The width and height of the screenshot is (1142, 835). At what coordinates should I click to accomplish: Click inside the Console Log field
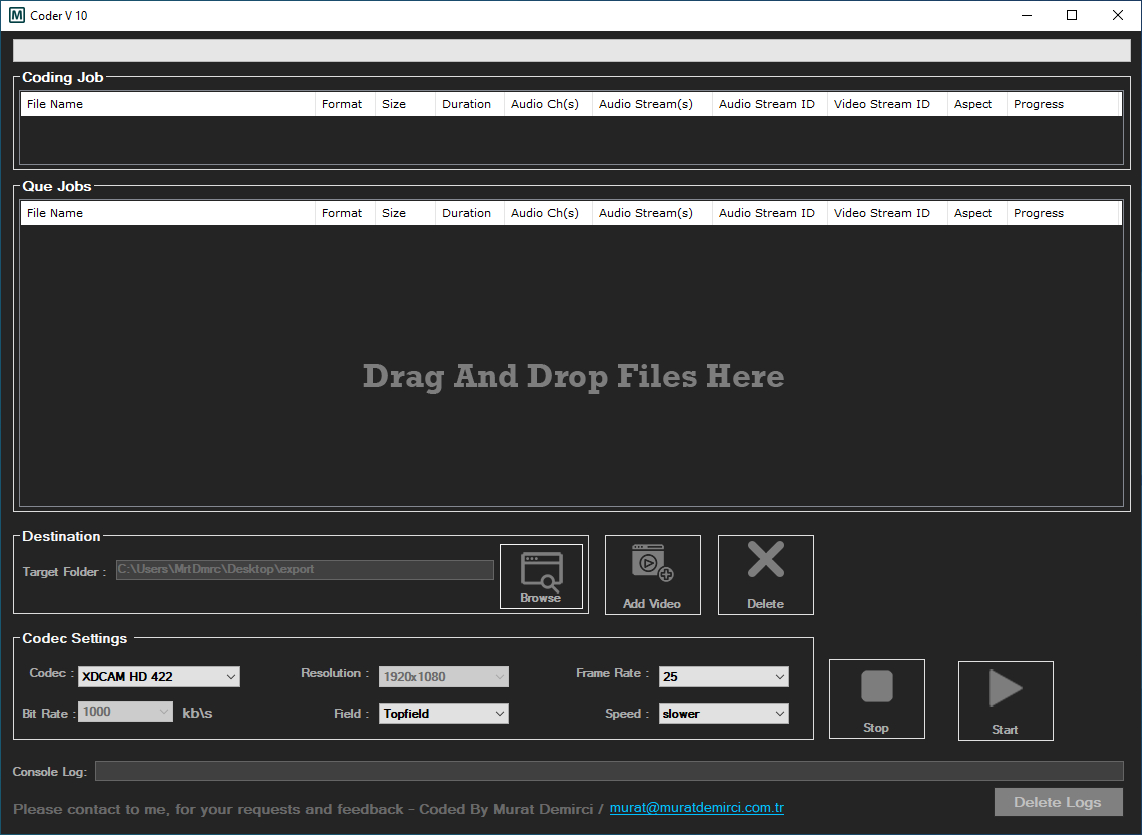point(608,770)
